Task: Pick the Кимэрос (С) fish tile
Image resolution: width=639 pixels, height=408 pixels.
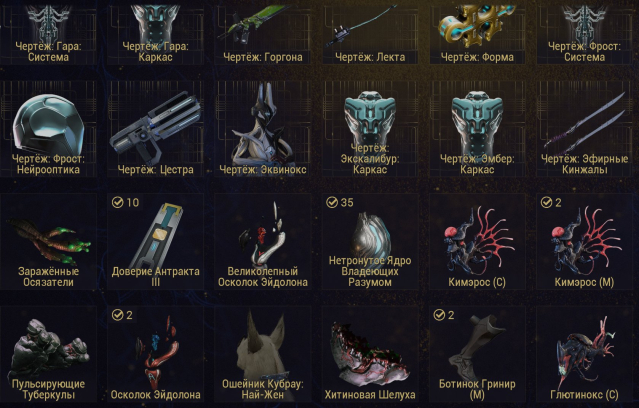Action: coord(477,241)
